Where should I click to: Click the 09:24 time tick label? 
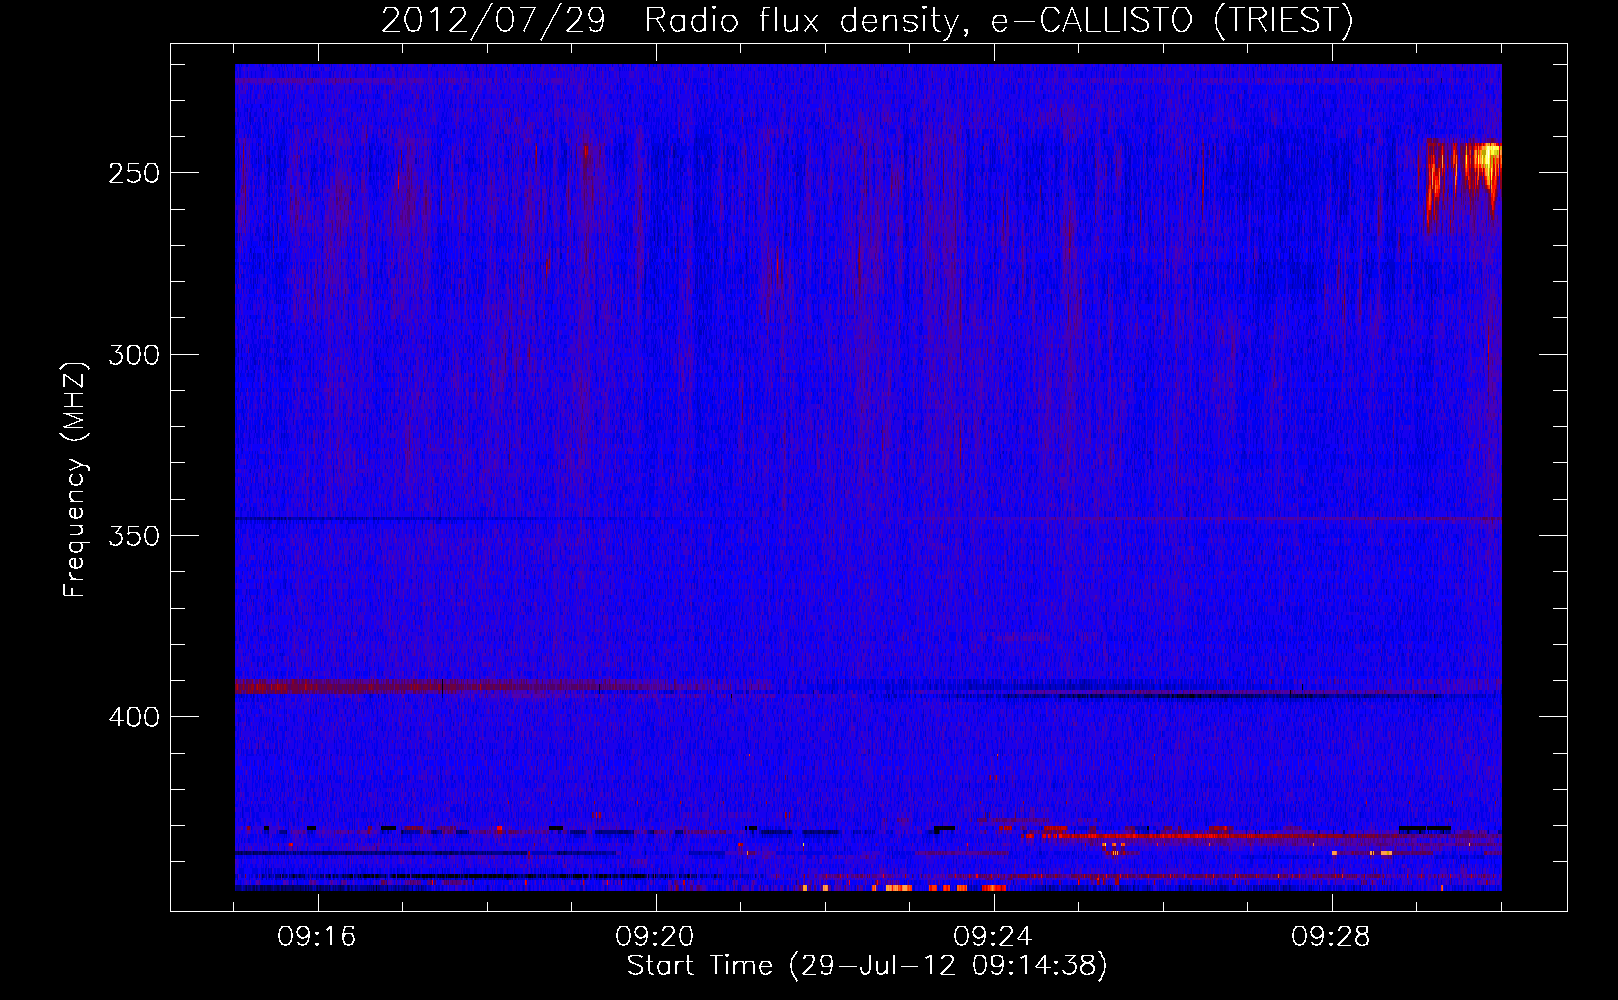(x=993, y=937)
